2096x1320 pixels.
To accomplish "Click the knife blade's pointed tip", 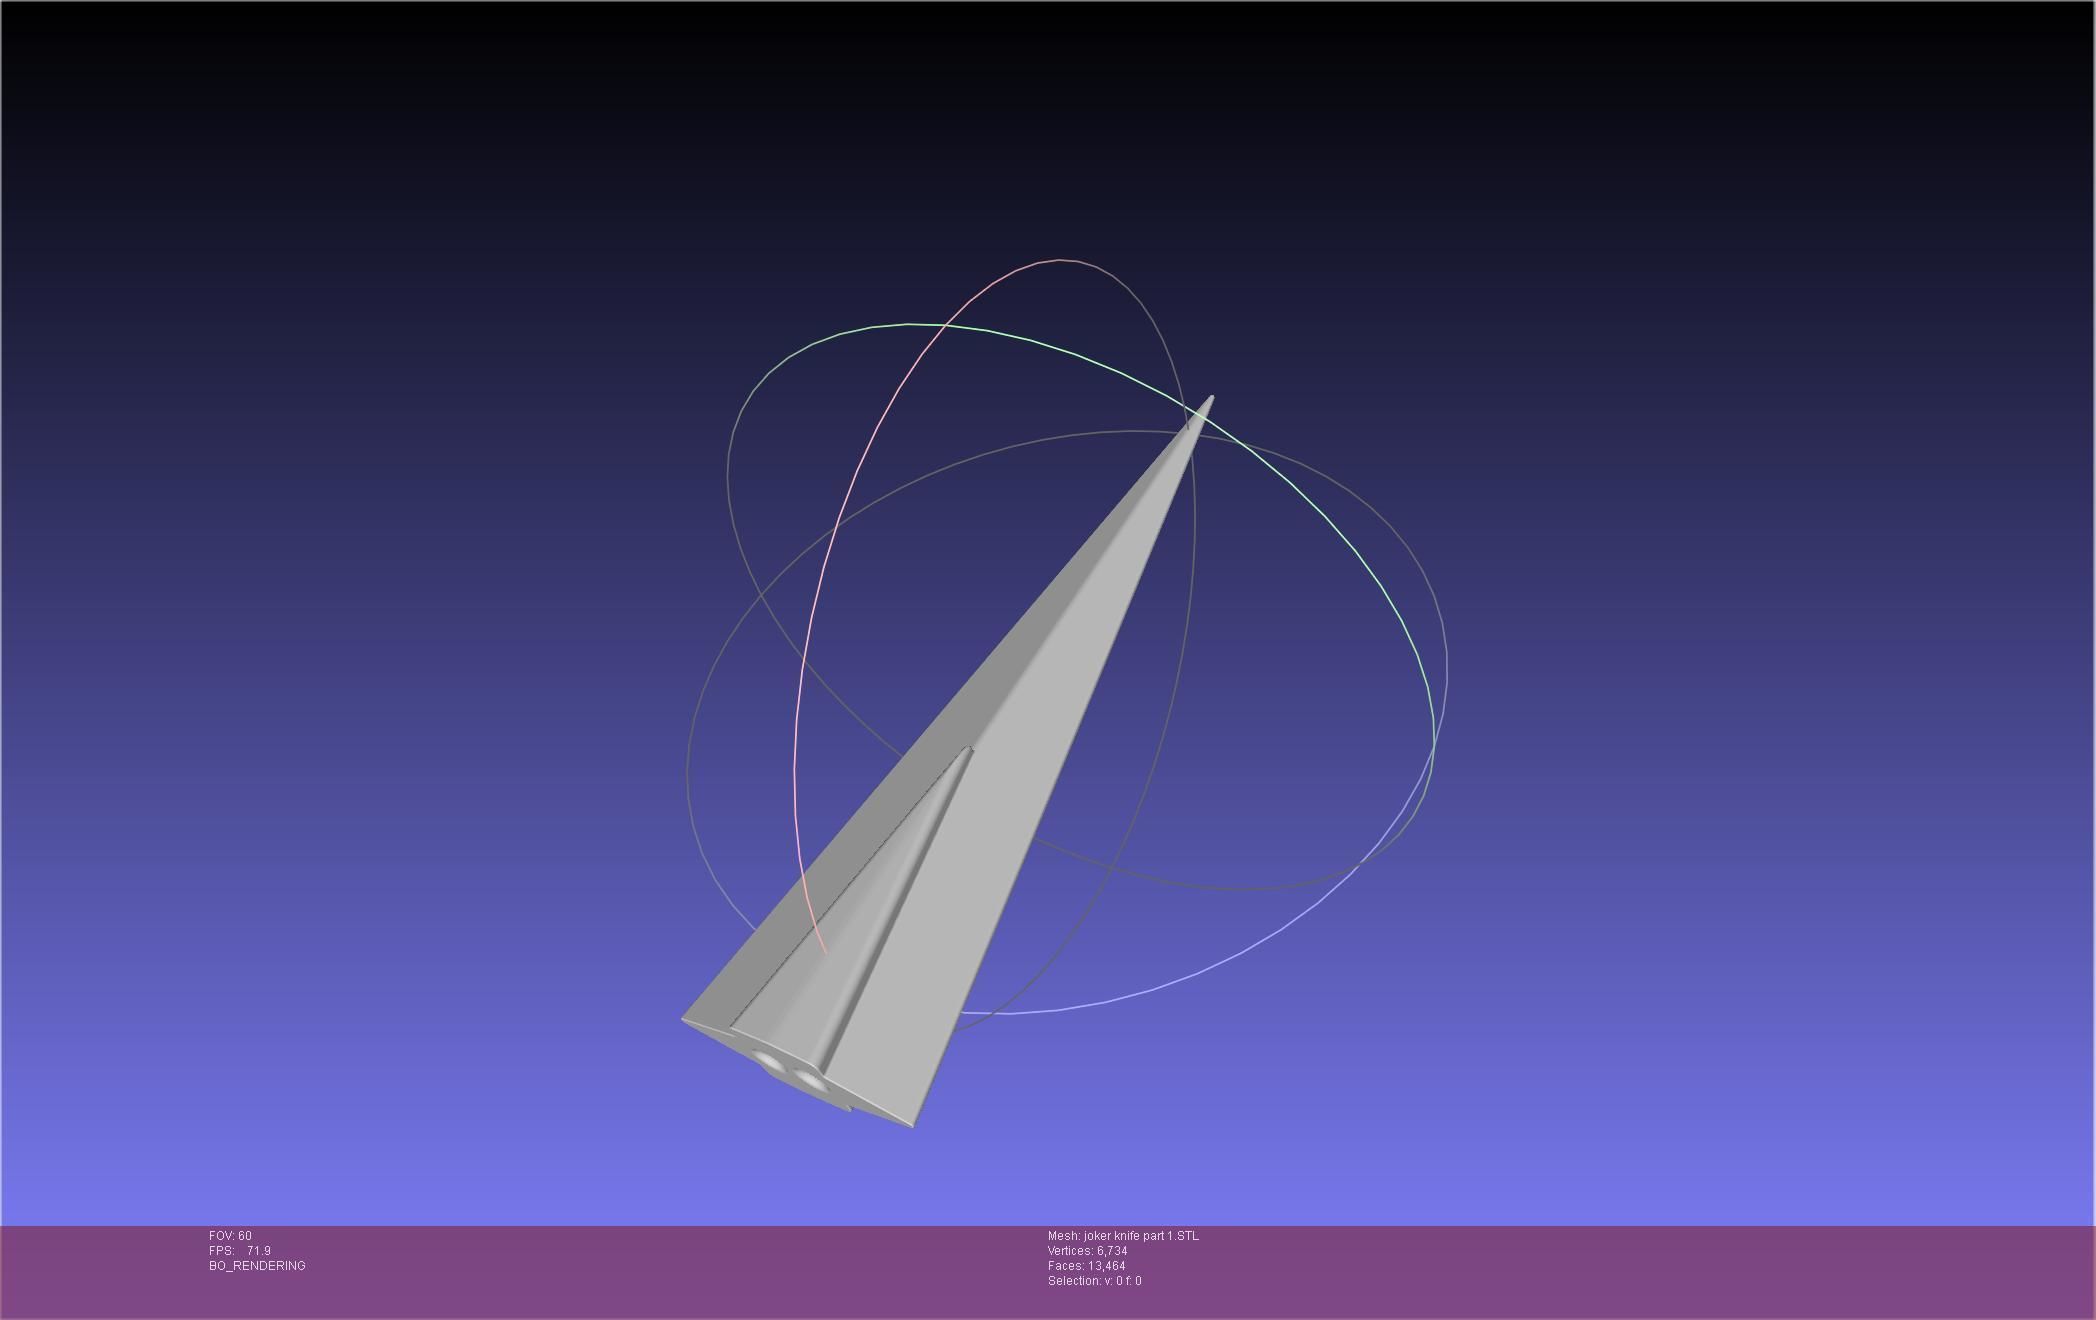I will tap(1211, 399).
